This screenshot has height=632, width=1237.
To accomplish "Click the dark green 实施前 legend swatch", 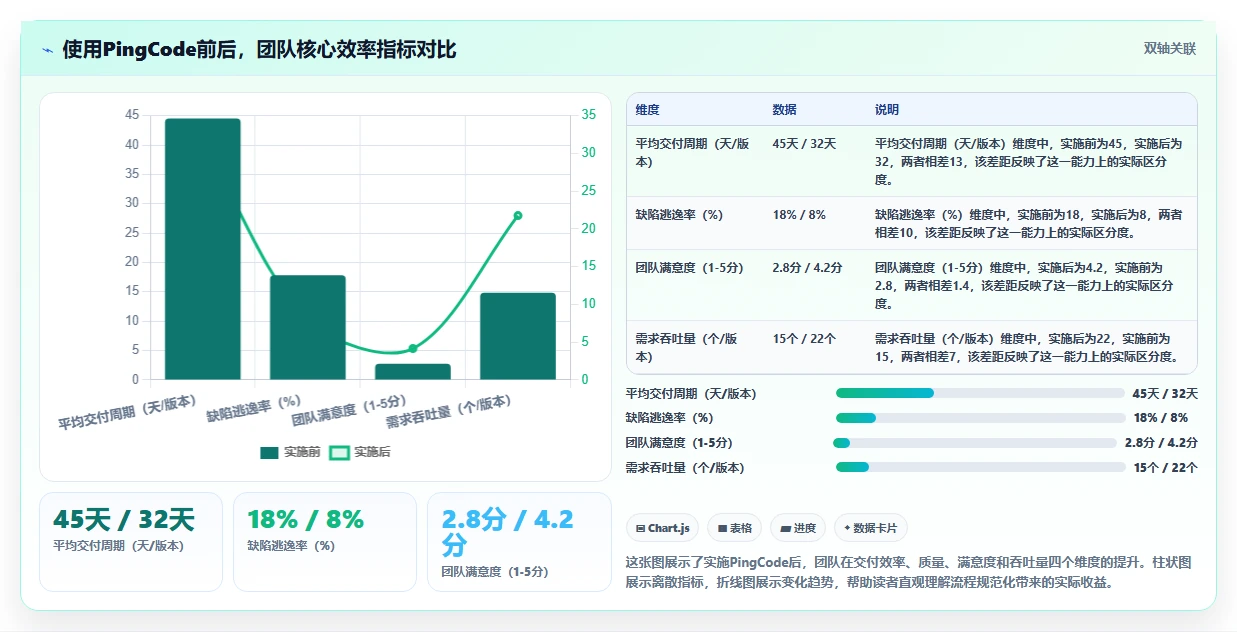I will click(269, 452).
